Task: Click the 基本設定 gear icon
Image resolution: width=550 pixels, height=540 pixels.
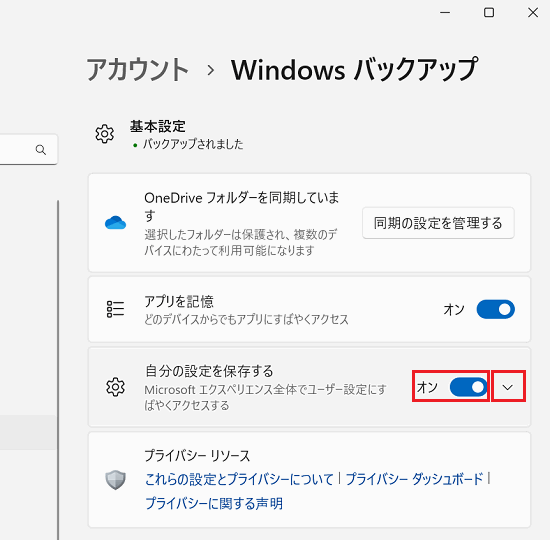Action: (105, 134)
